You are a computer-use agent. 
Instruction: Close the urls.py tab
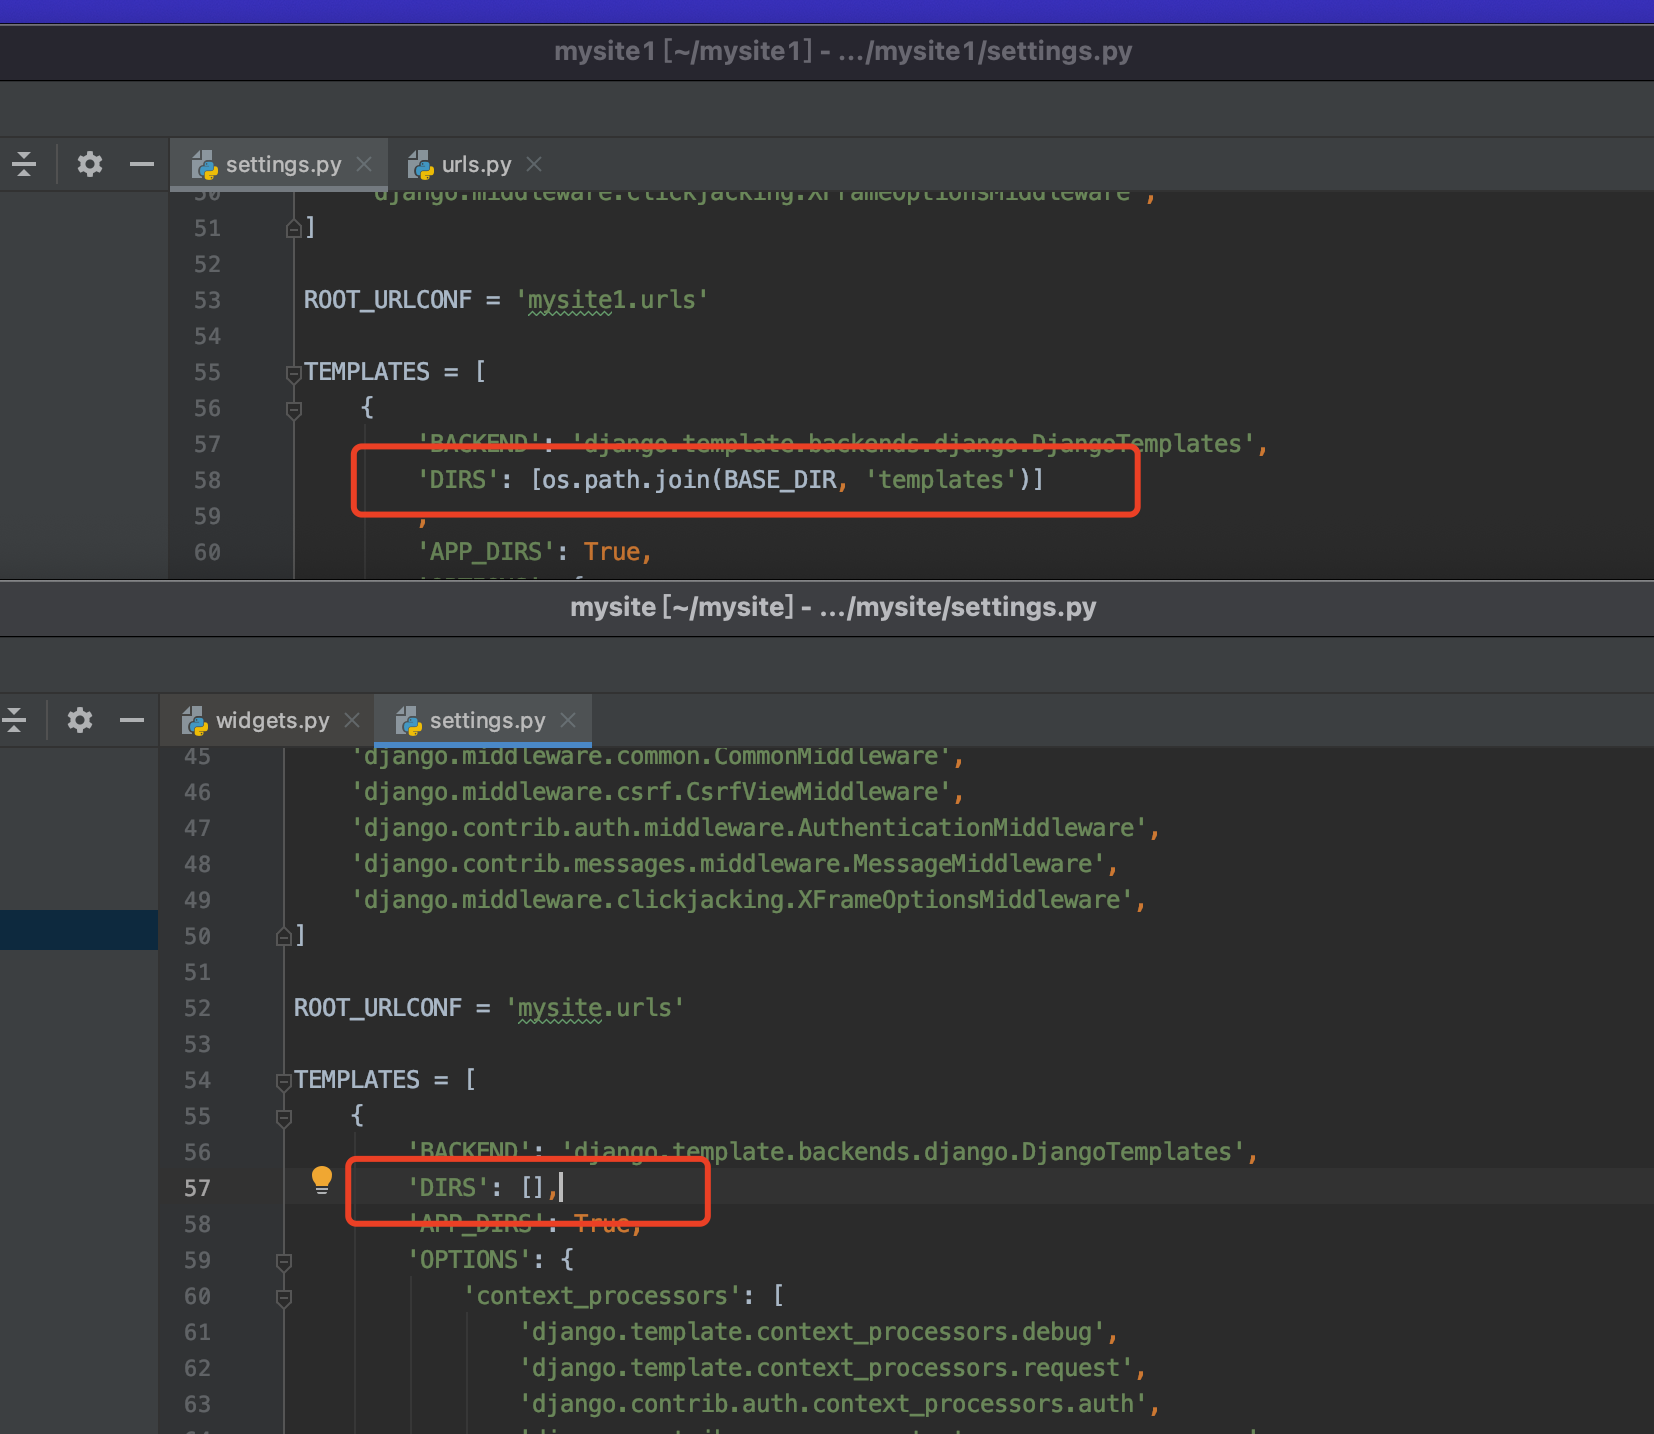[534, 164]
